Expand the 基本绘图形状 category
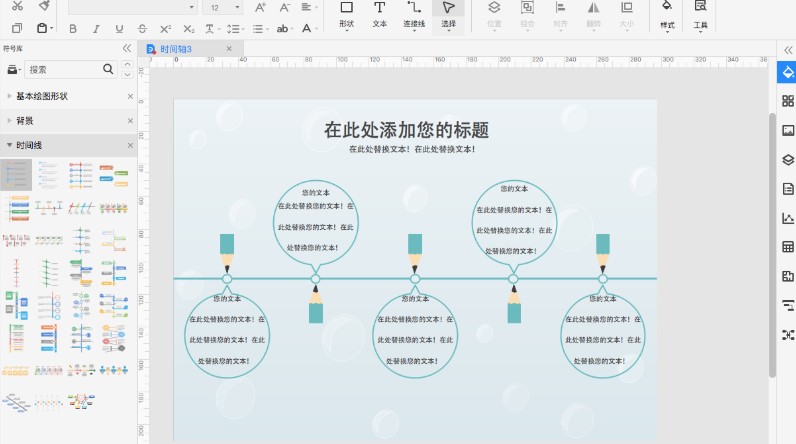The height and width of the screenshot is (444, 796). [x=42, y=96]
